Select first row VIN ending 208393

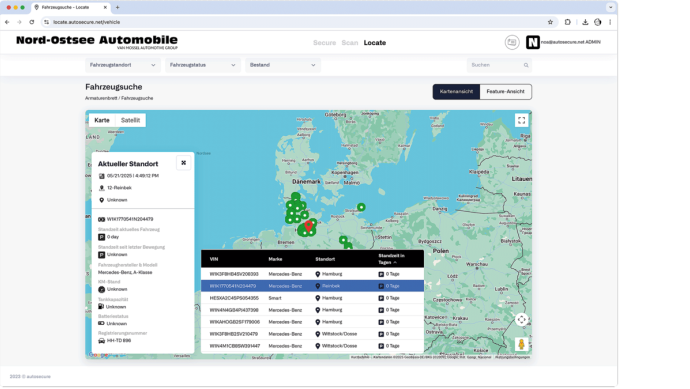(312, 274)
